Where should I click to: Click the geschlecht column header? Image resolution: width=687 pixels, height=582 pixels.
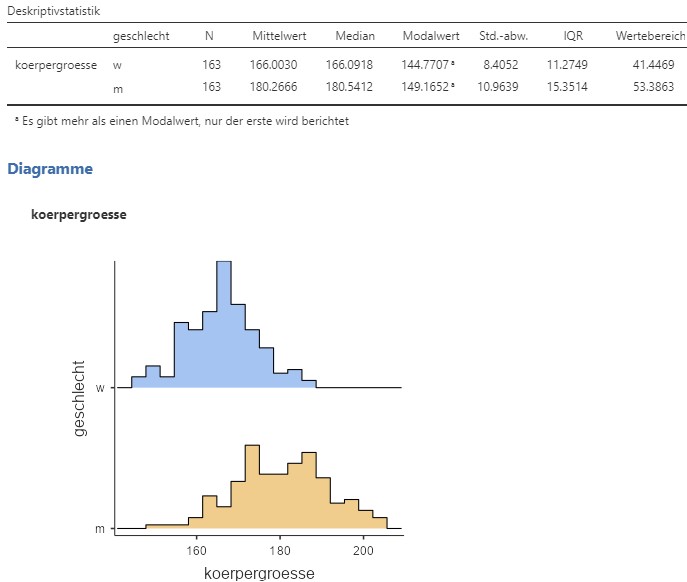click(141, 36)
